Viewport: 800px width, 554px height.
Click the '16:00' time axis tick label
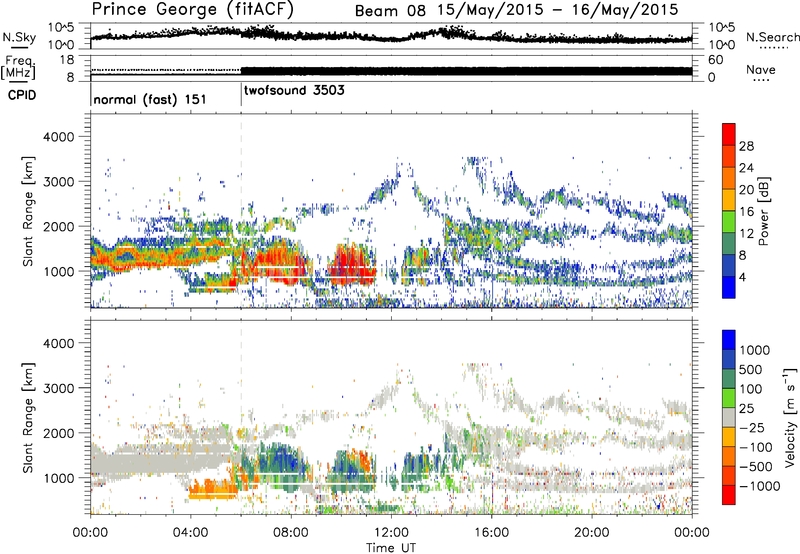pyautogui.click(x=491, y=533)
